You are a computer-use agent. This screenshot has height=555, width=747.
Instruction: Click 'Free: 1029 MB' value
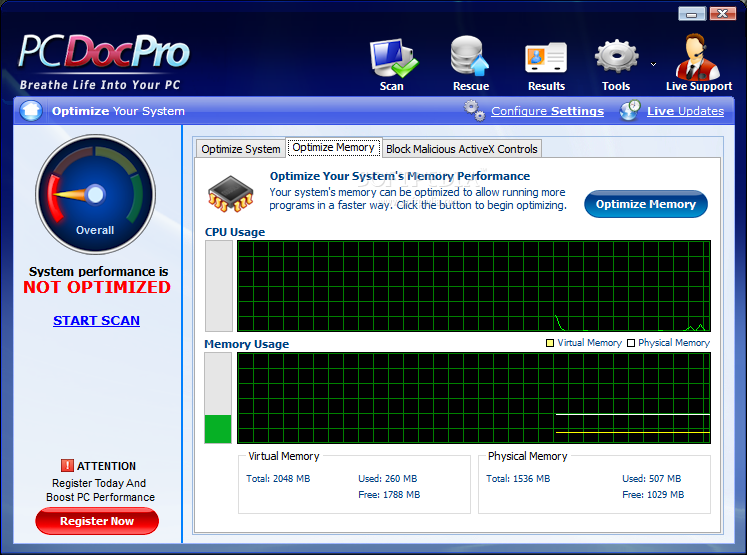click(653, 494)
